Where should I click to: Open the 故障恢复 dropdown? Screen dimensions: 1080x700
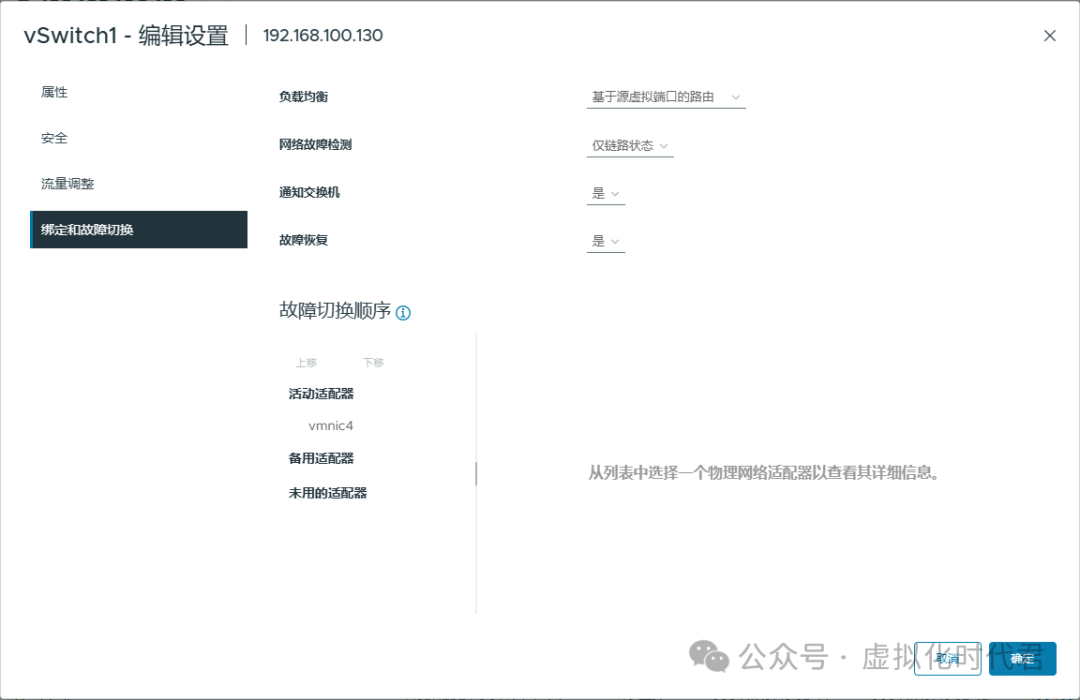click(605, 240)
